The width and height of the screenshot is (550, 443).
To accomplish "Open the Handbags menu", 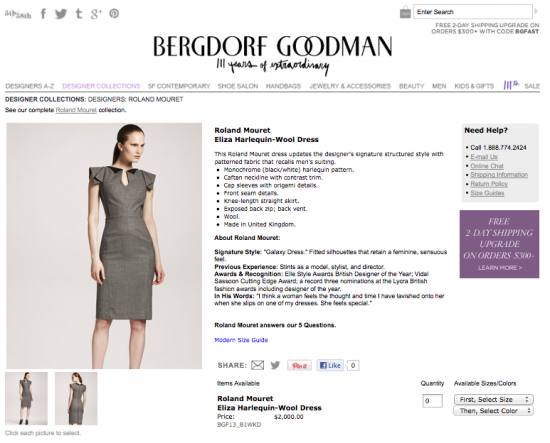I will (x=283, y=86).
